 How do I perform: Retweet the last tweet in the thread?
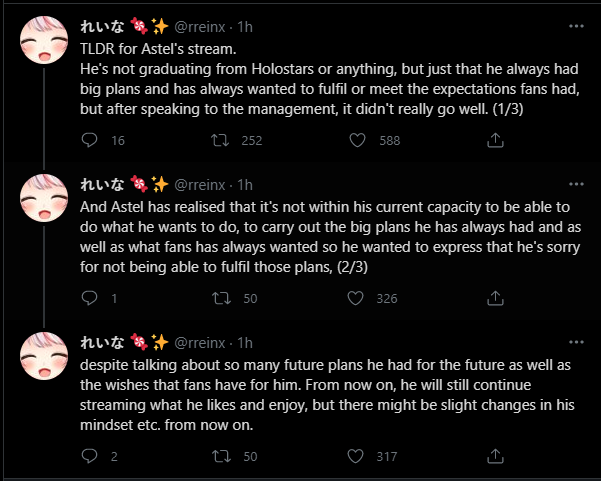coord(221,456)
